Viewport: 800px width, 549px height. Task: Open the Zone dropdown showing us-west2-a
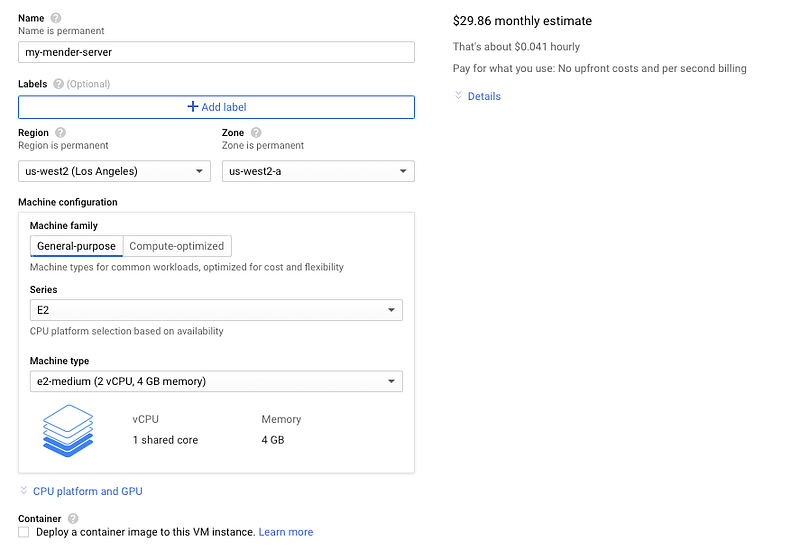(318, 171)
